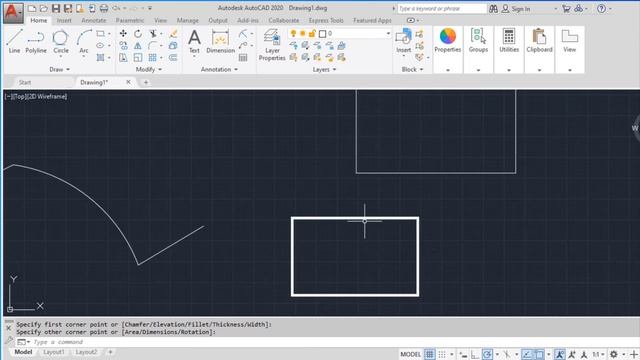Toggle polar tracking in status bar
The width and height of the screenshot is (640, 360).
point(487,354)
